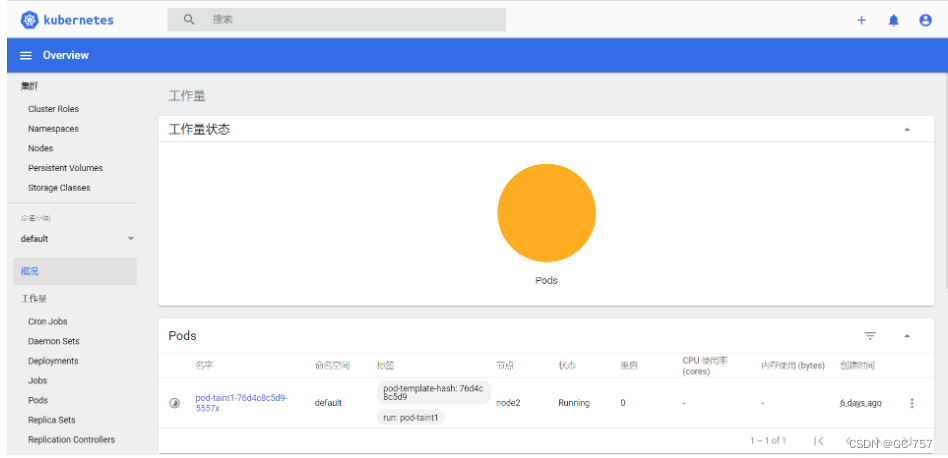Click the 6 days ago cell
948x458 pixels.
[x=860, y=403]
